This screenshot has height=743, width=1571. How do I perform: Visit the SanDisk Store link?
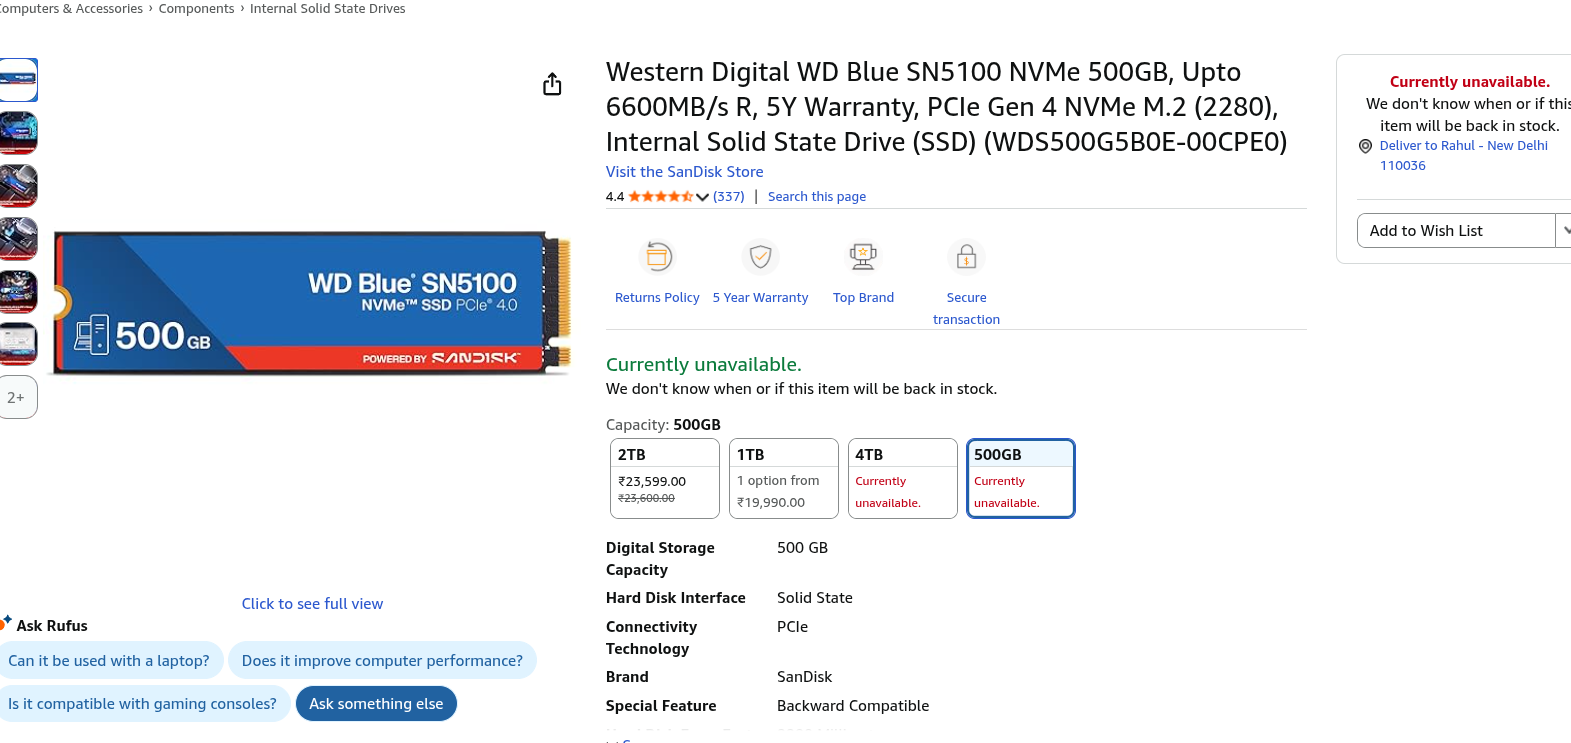[x=684, y=172]
